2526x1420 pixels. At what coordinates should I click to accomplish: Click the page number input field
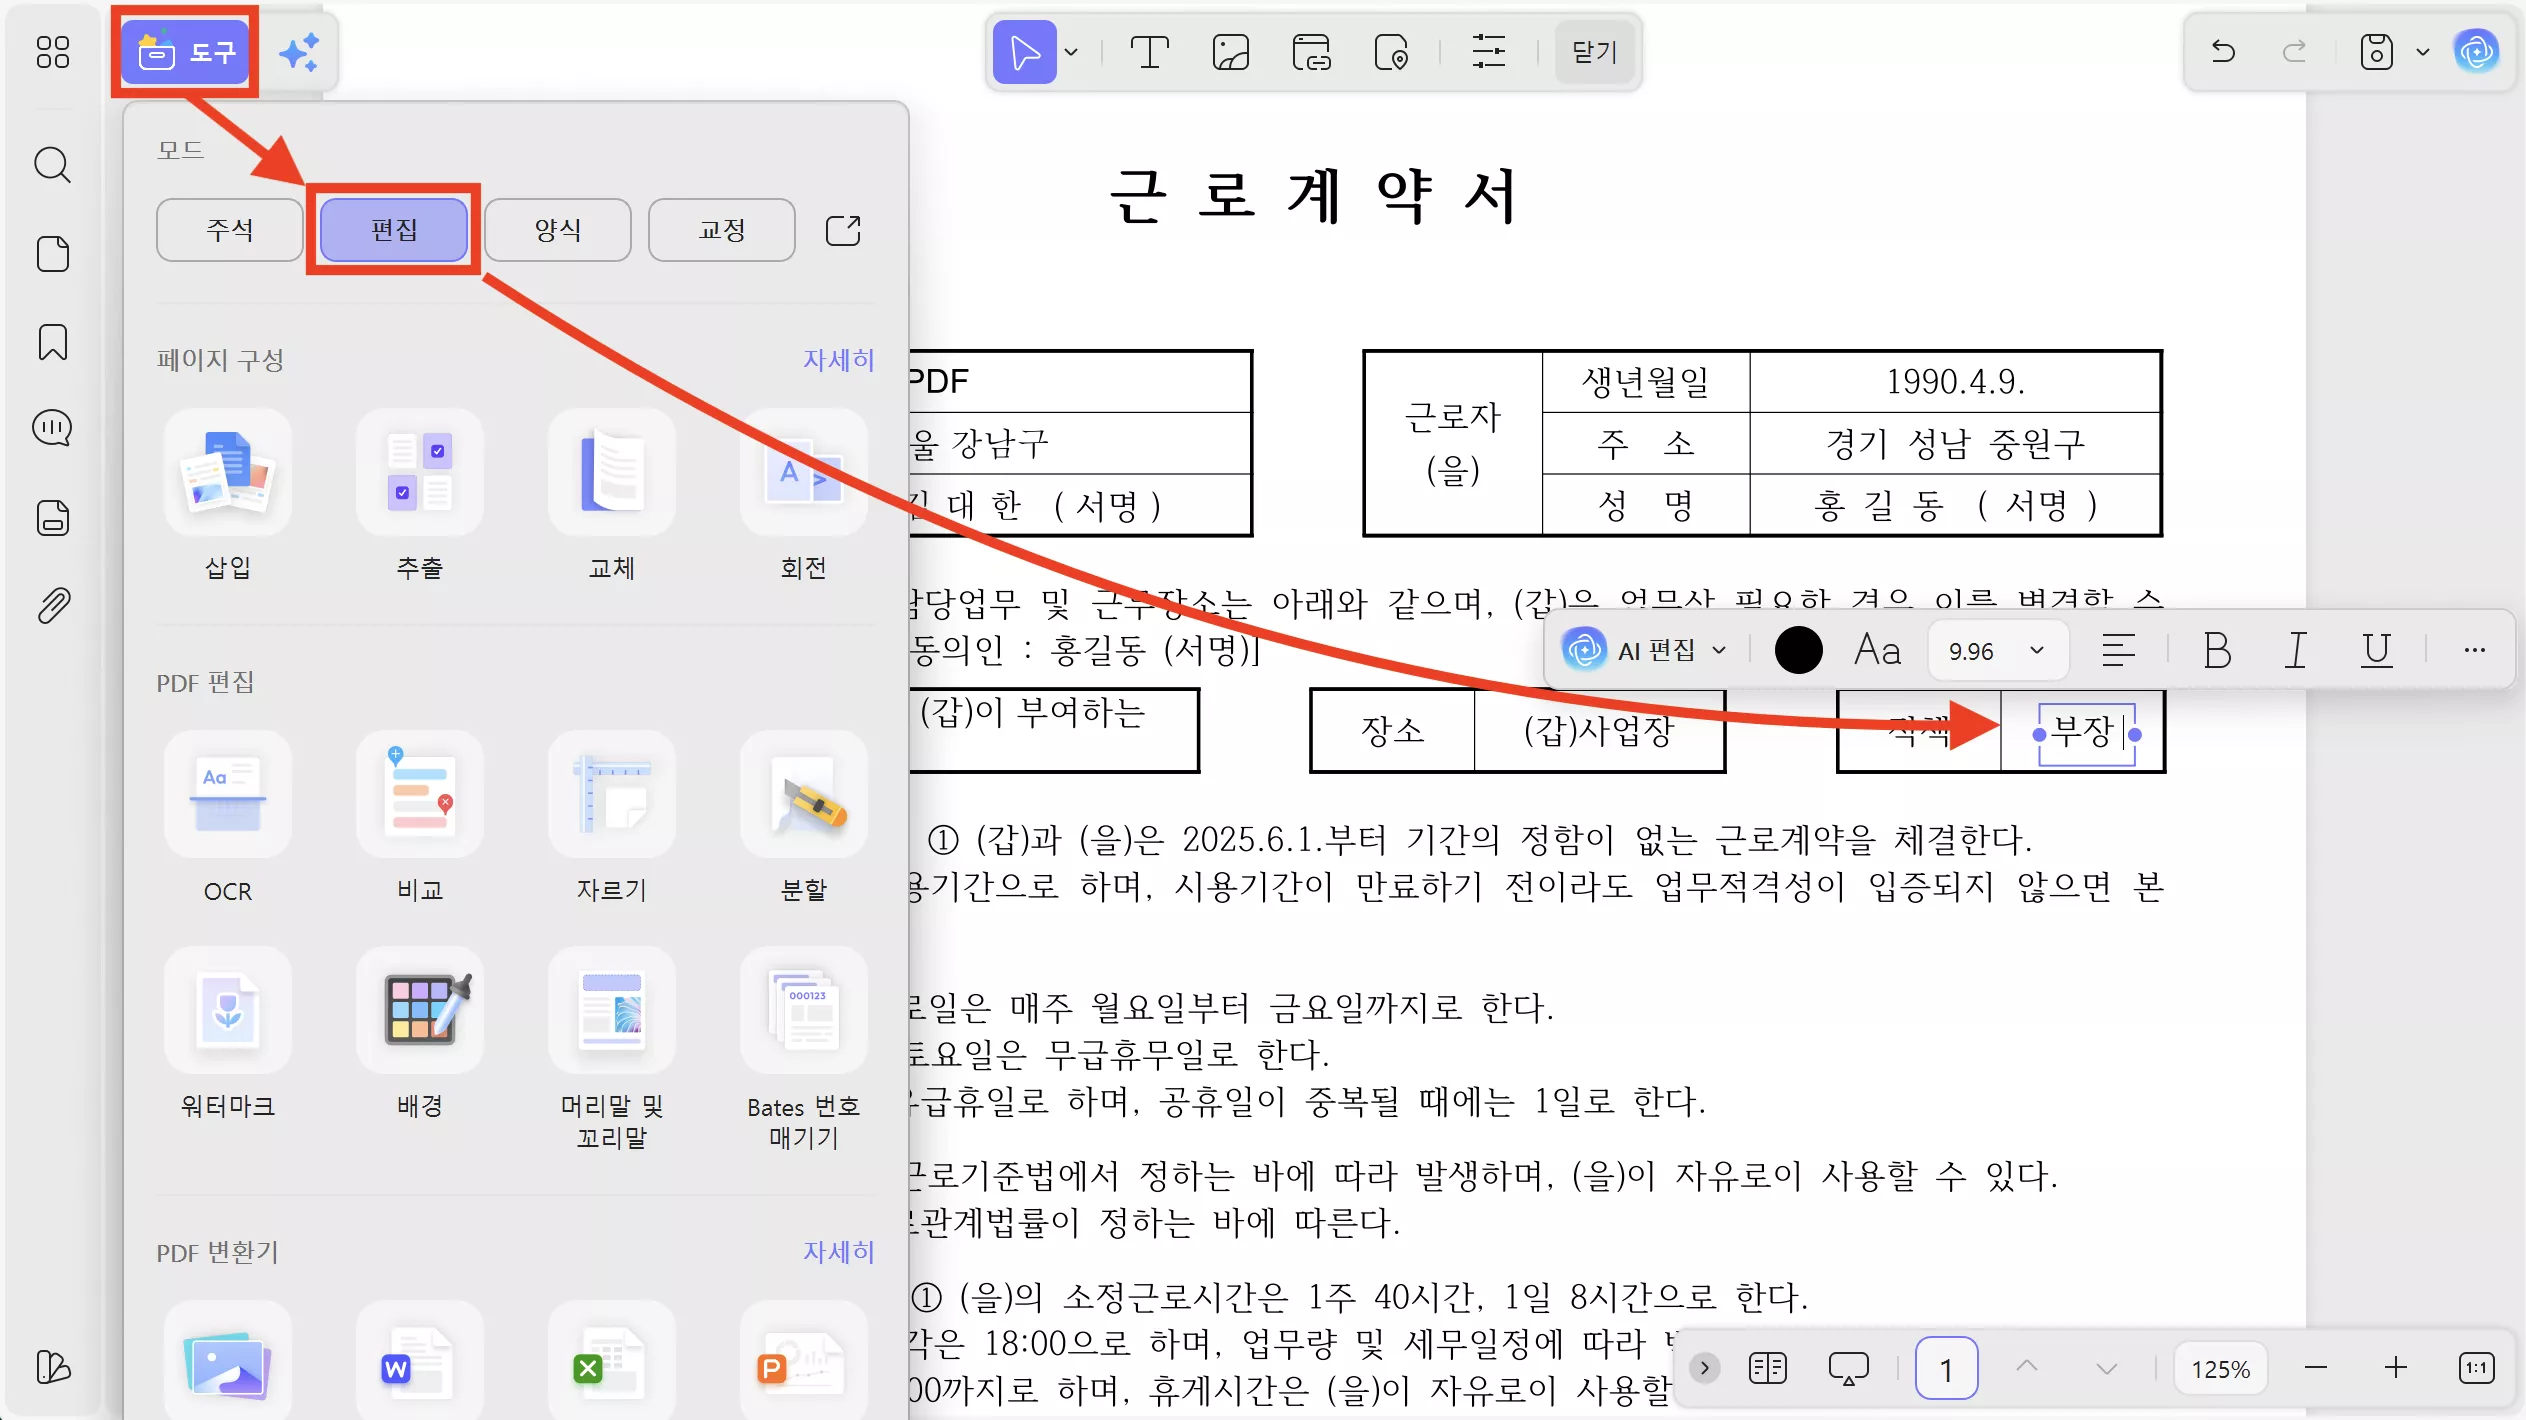click(1945, 1367)
